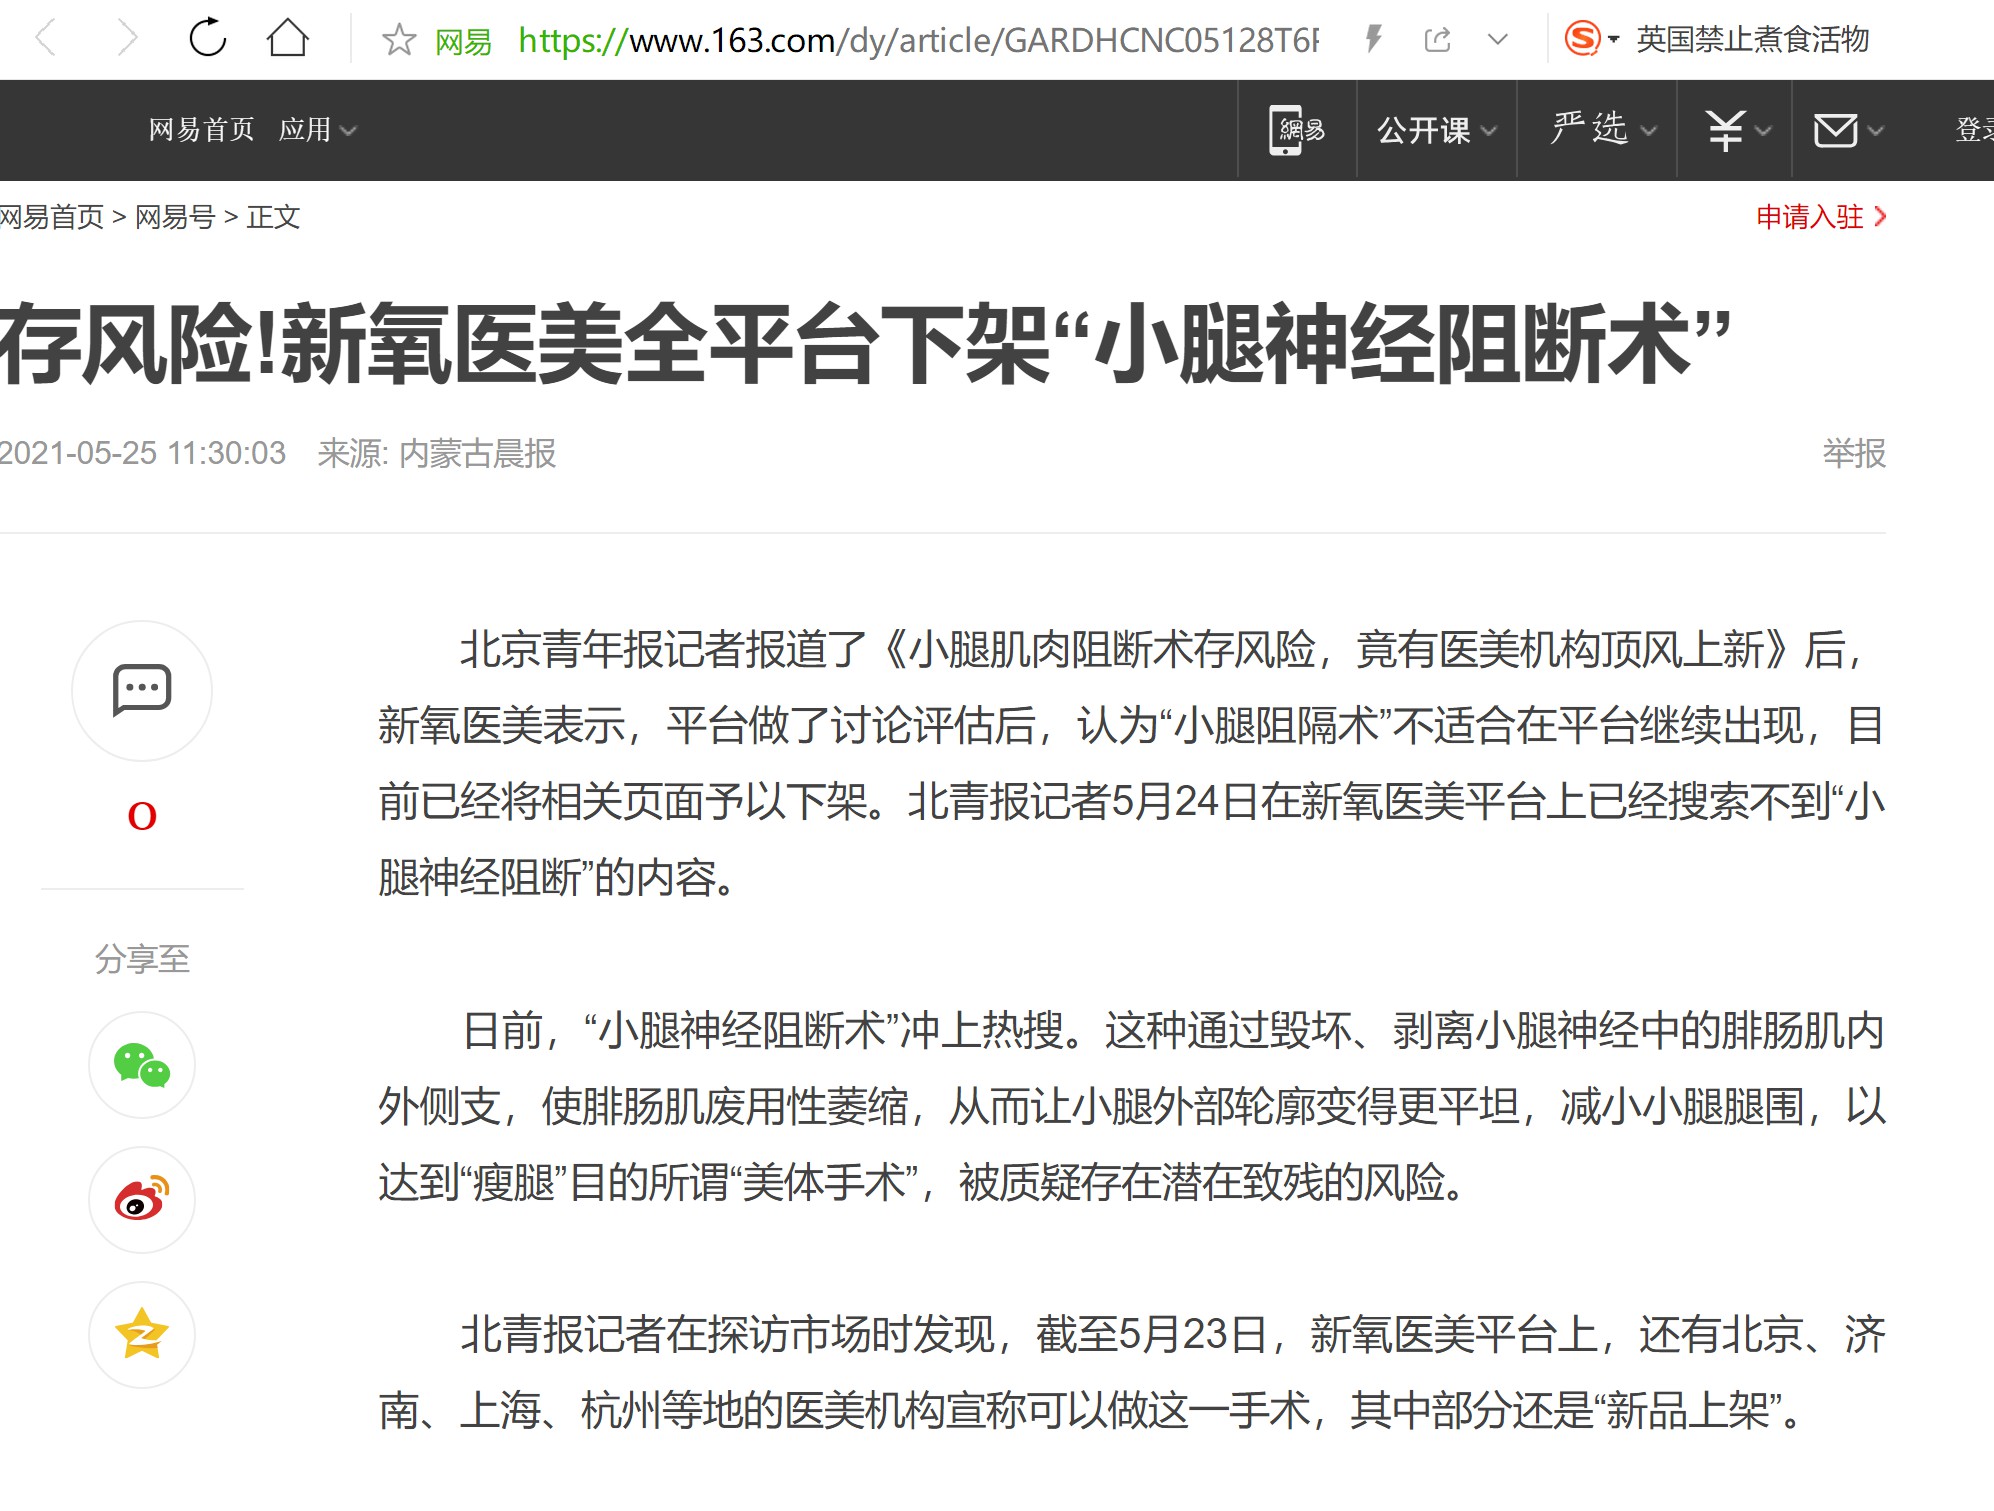Open the mail envelope icon
Viewport: 1994px width, 1511px height.
click(x=1836, y=130)
